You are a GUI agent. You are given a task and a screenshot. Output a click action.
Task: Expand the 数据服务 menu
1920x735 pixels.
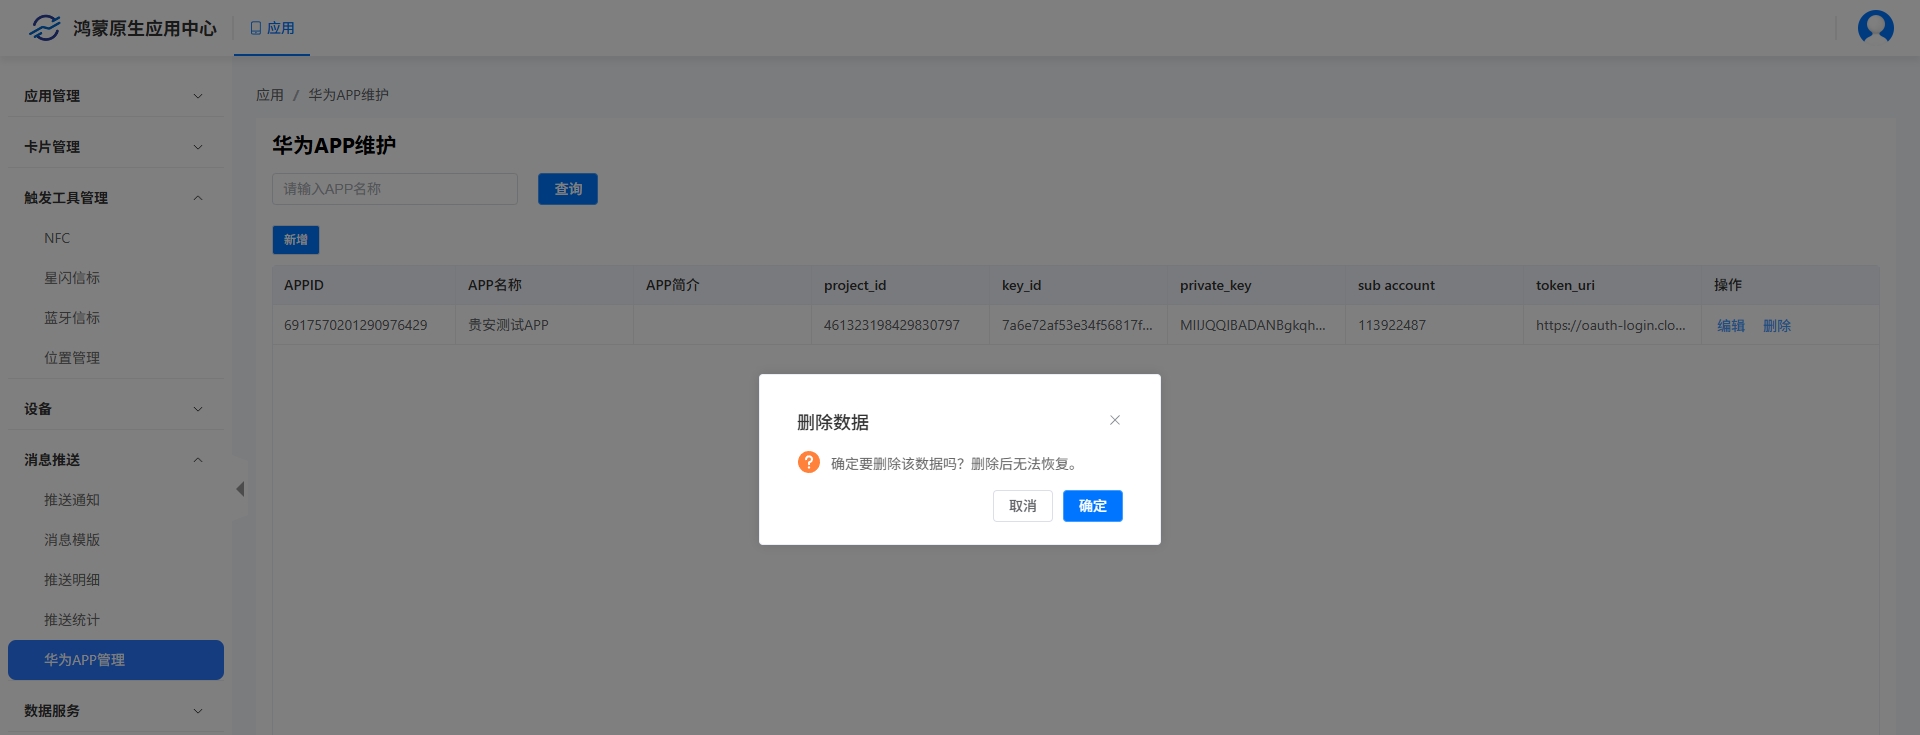pos(115,711)
